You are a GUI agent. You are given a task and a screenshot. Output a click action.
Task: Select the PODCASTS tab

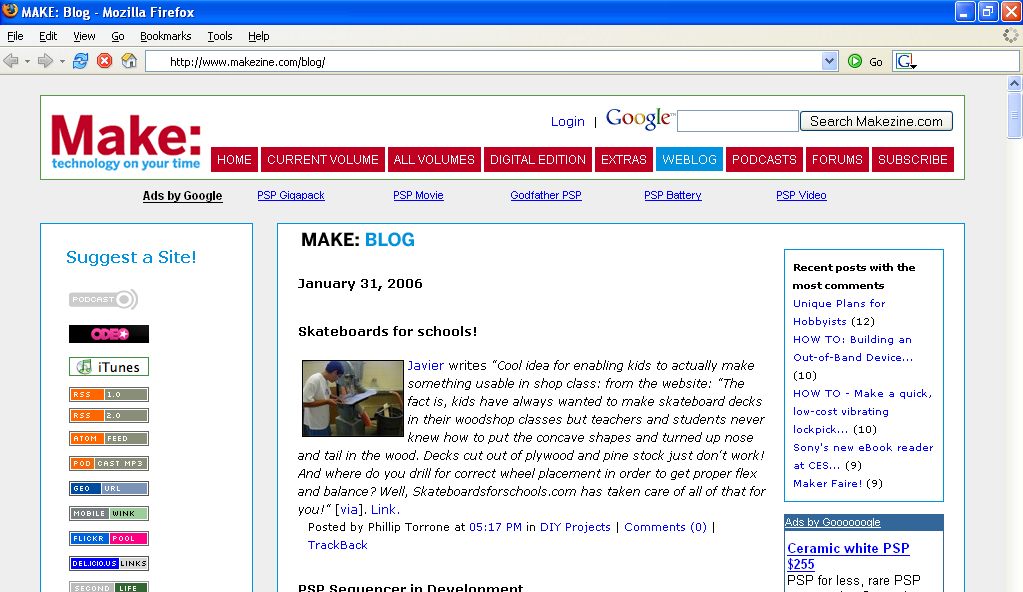pyautogui.click(x=764, y=159)
